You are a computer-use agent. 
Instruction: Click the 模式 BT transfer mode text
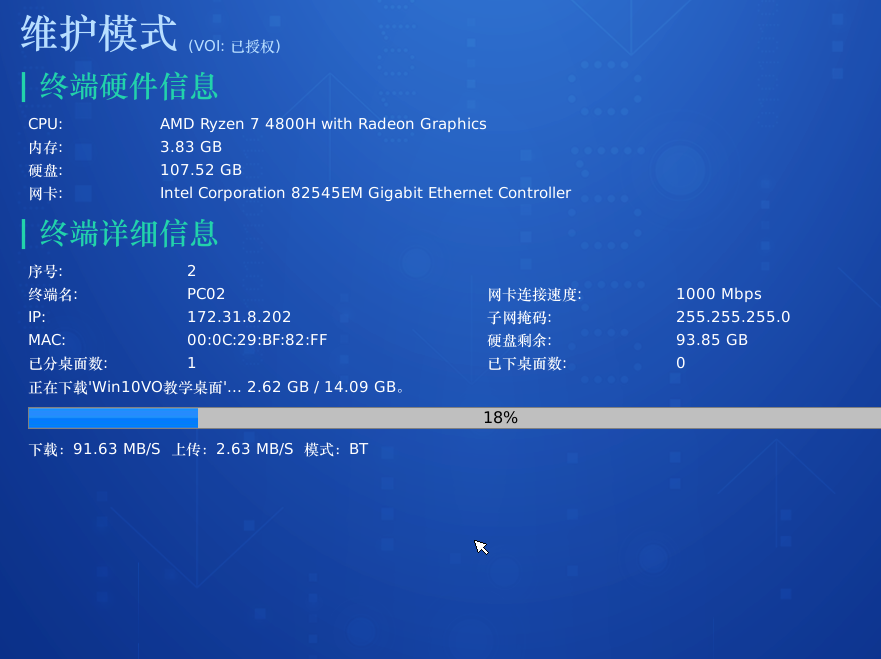click(x=336, y=450)
